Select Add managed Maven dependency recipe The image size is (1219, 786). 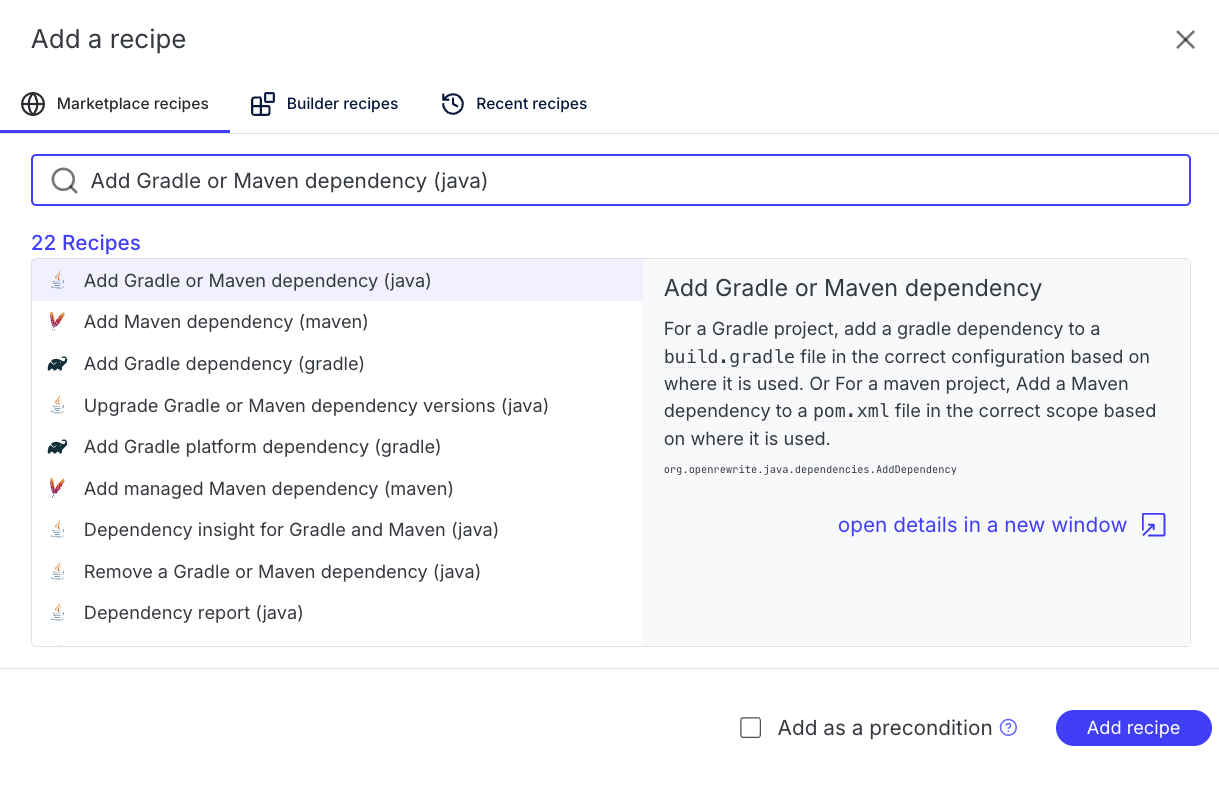tap(268, 489)
